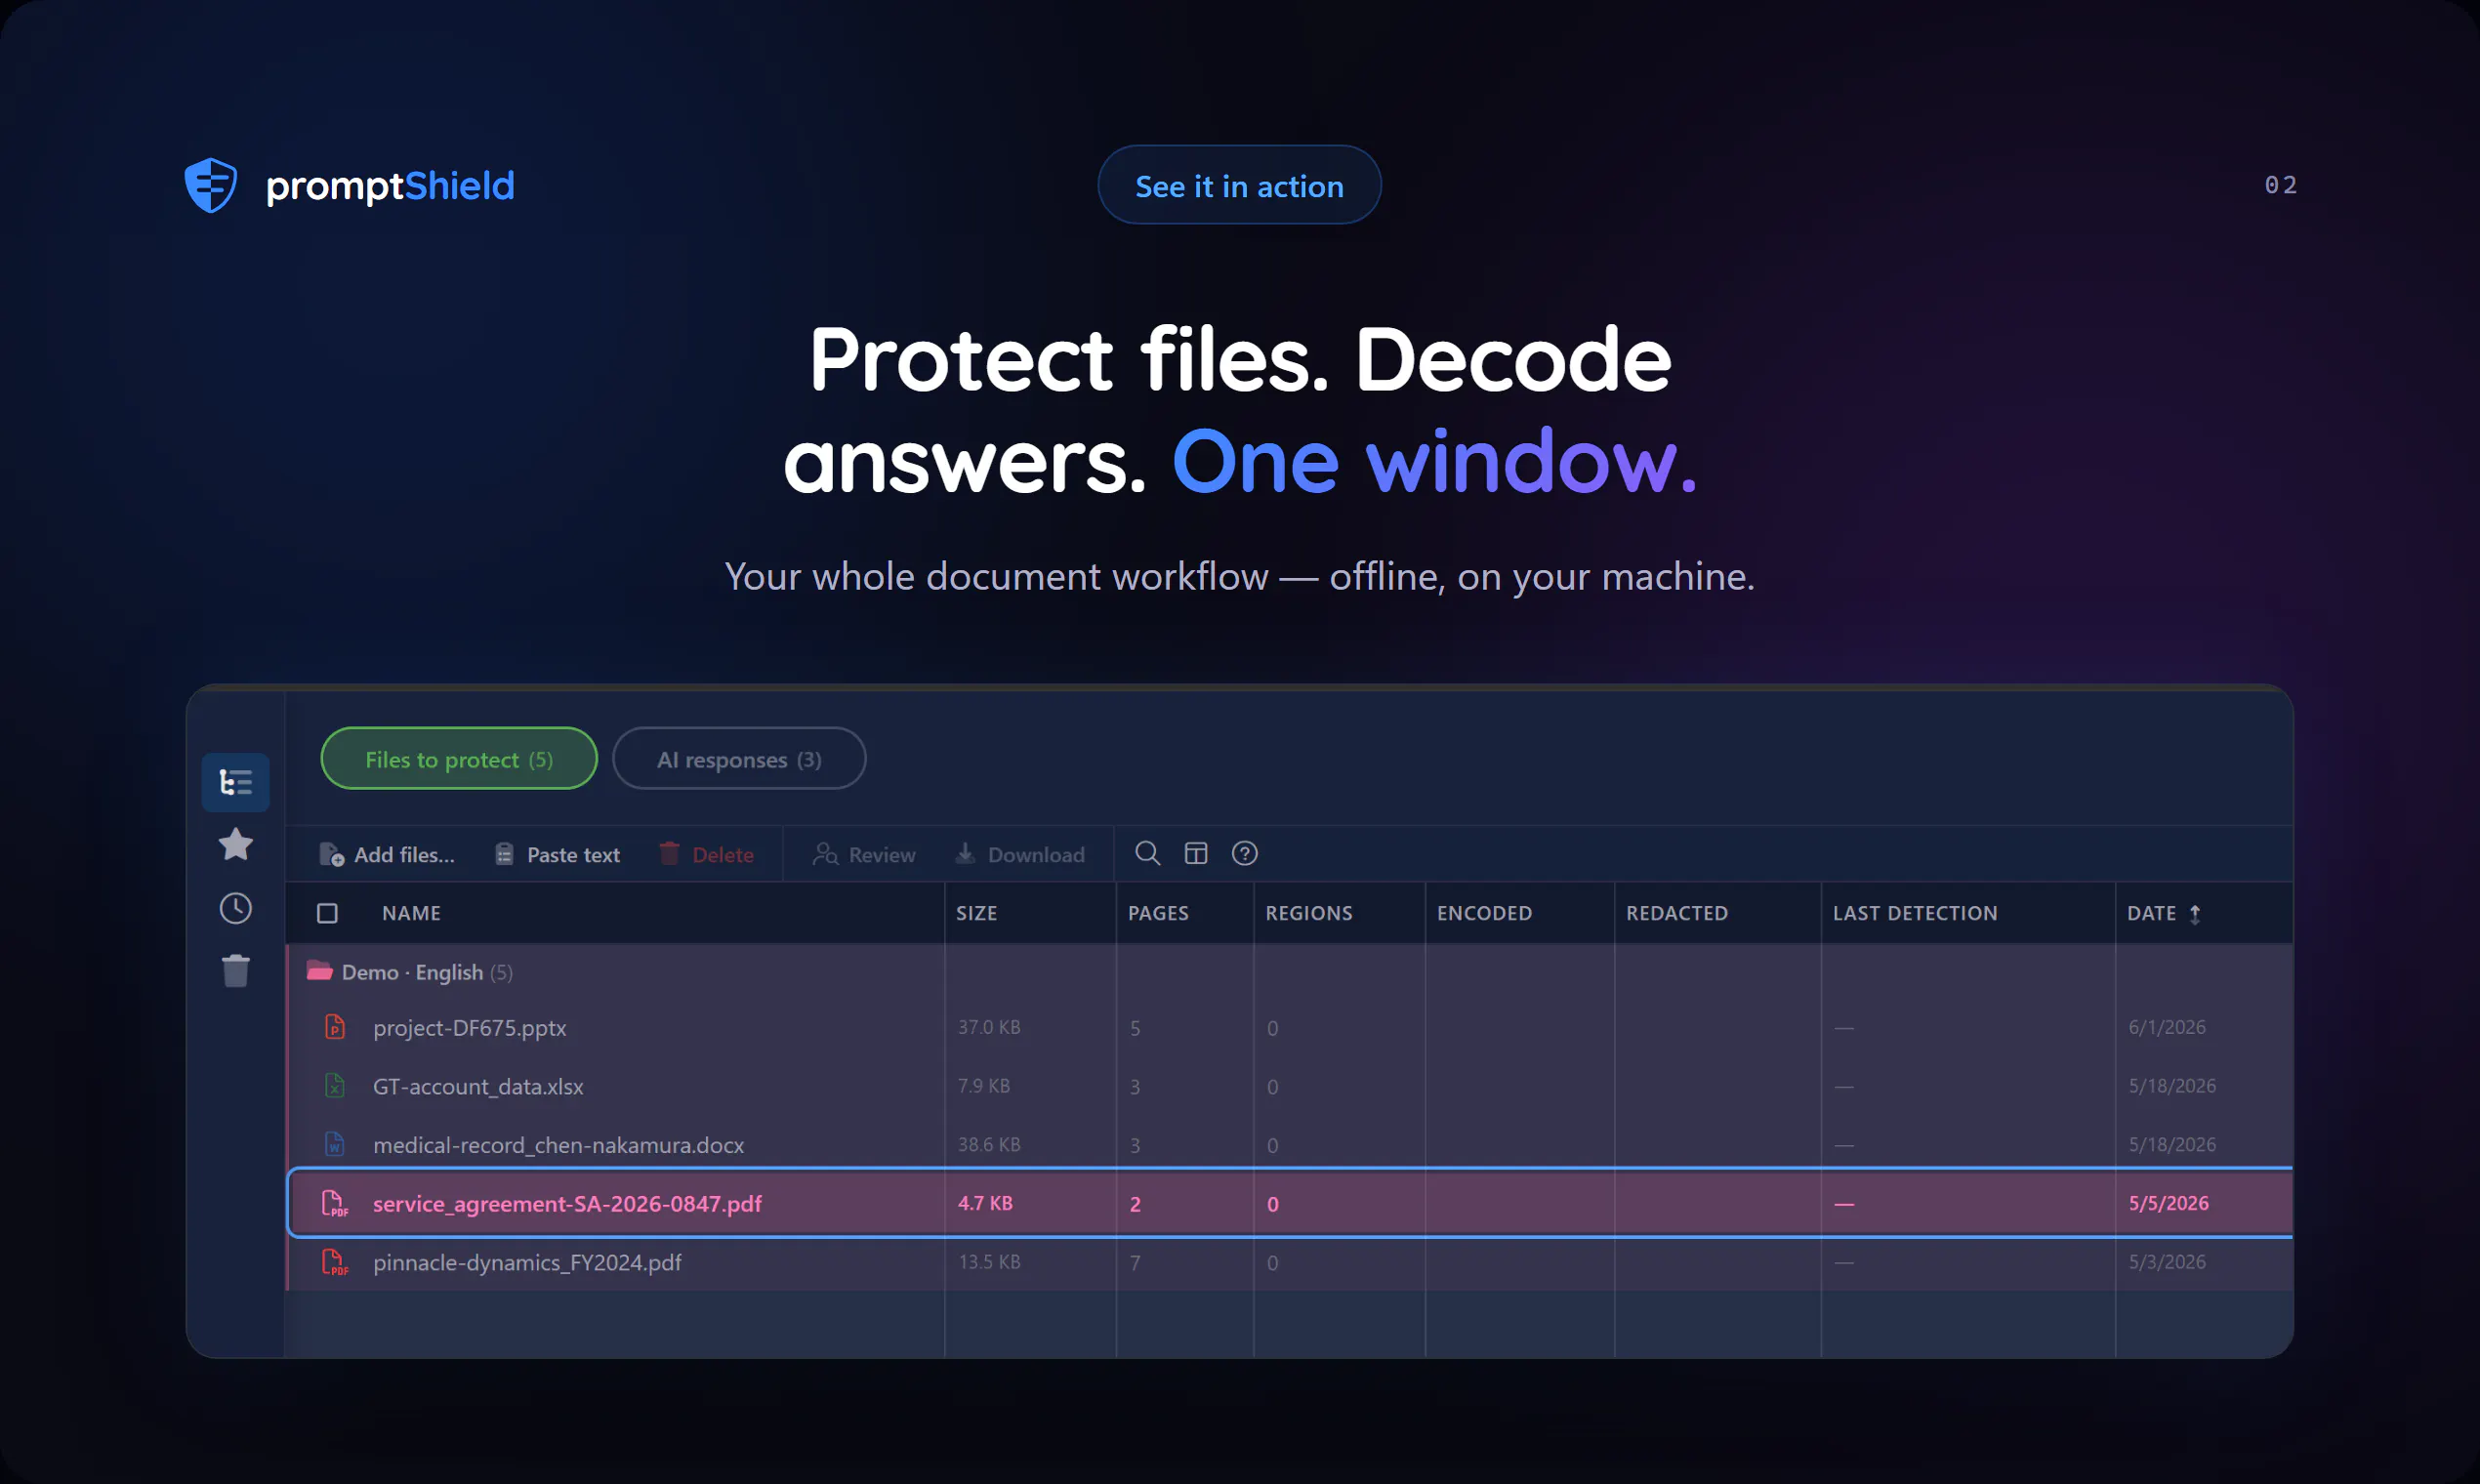The width and height of the screenshot is (2480, 1484).
Task: Select the pinnacle-dynamics_FY2024.pdf file name
Action: click(x=527, y=1263)
